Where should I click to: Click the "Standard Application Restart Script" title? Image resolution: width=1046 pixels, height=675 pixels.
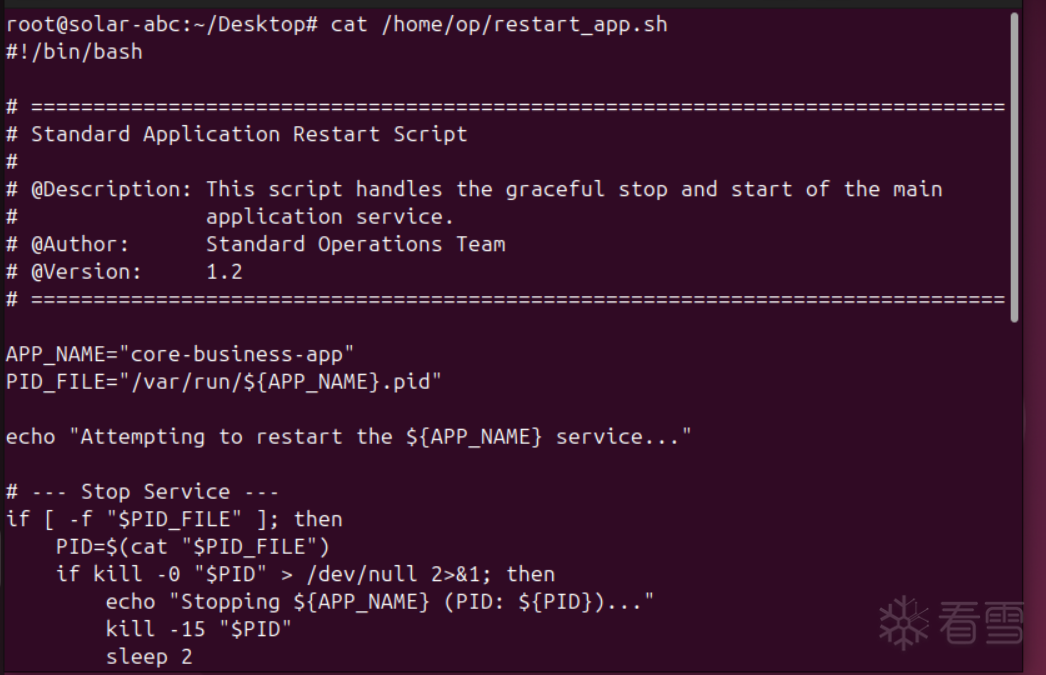(249, 134)
